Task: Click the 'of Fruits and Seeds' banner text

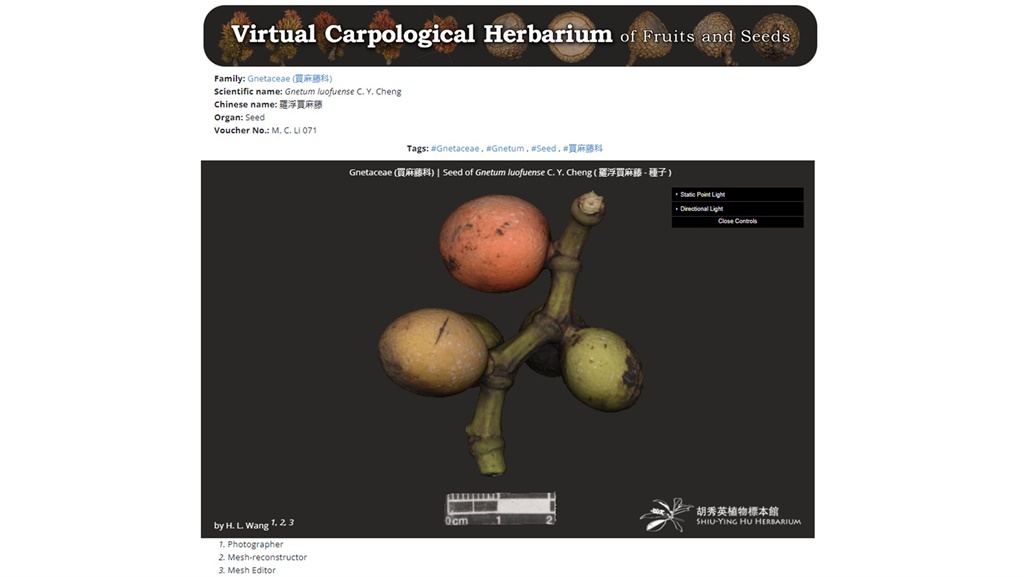Action: click(704, 37)
